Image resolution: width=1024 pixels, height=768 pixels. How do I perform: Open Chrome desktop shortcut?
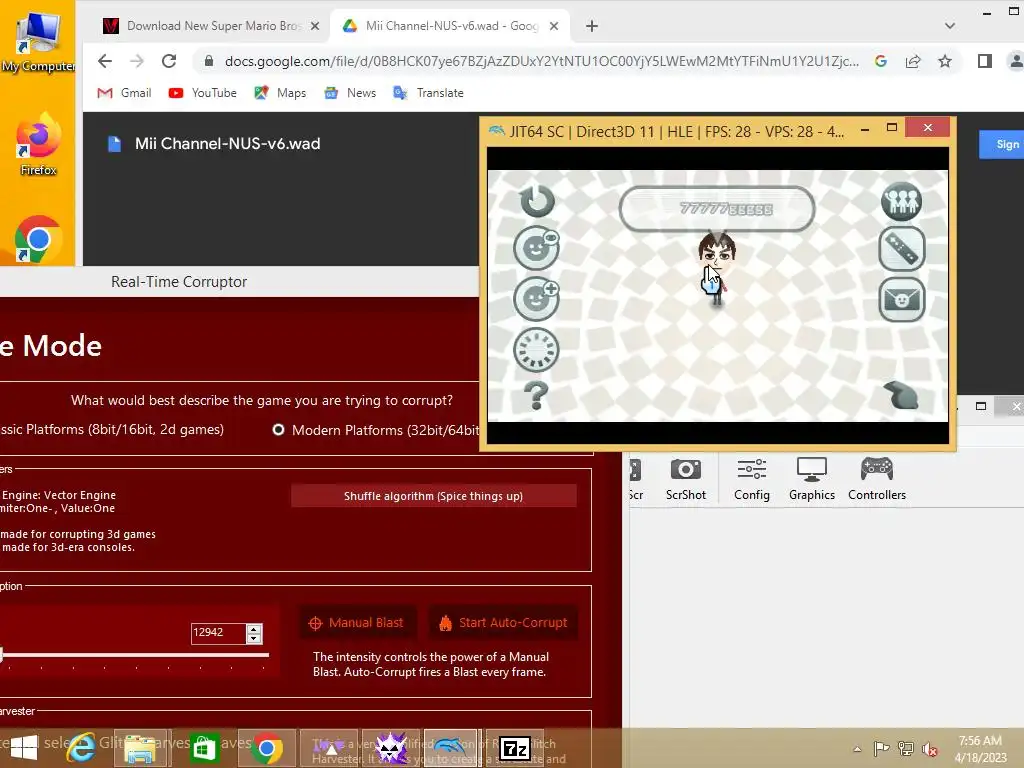click(38, 240)
